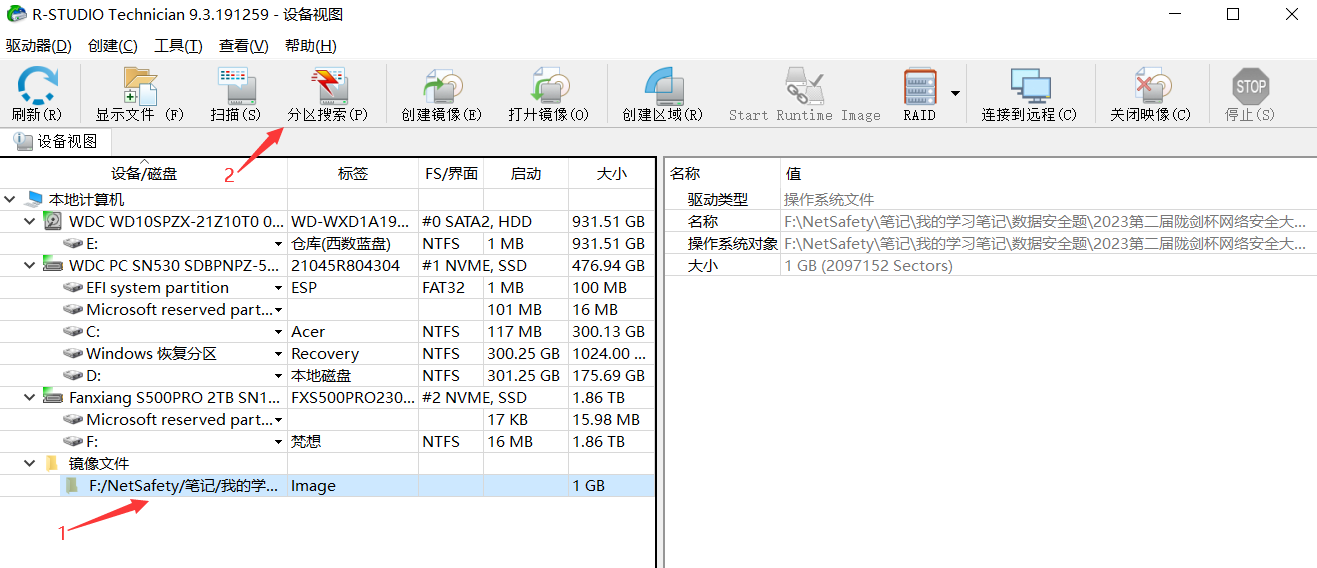Click the R-STUDIO app icon in title bar
1317x568 pixels.
[x=16, y=14]
